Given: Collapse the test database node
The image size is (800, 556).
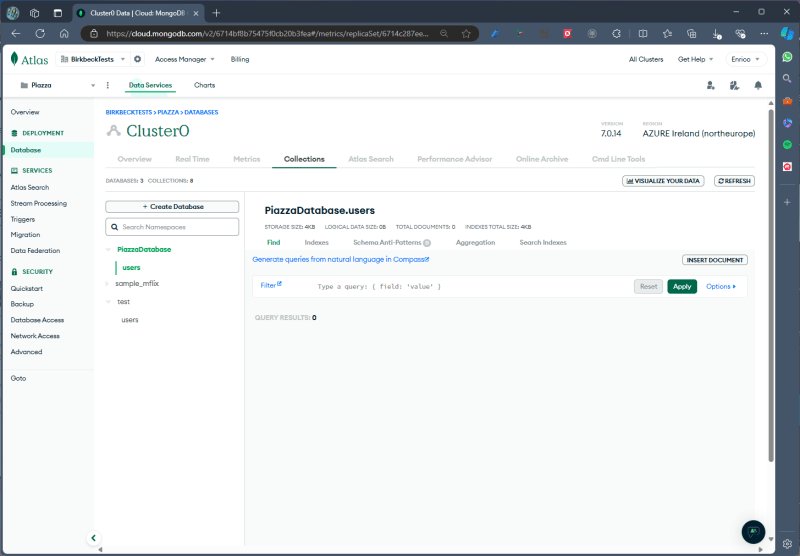Looking at the screenshot, I should (x=108, y=302).
